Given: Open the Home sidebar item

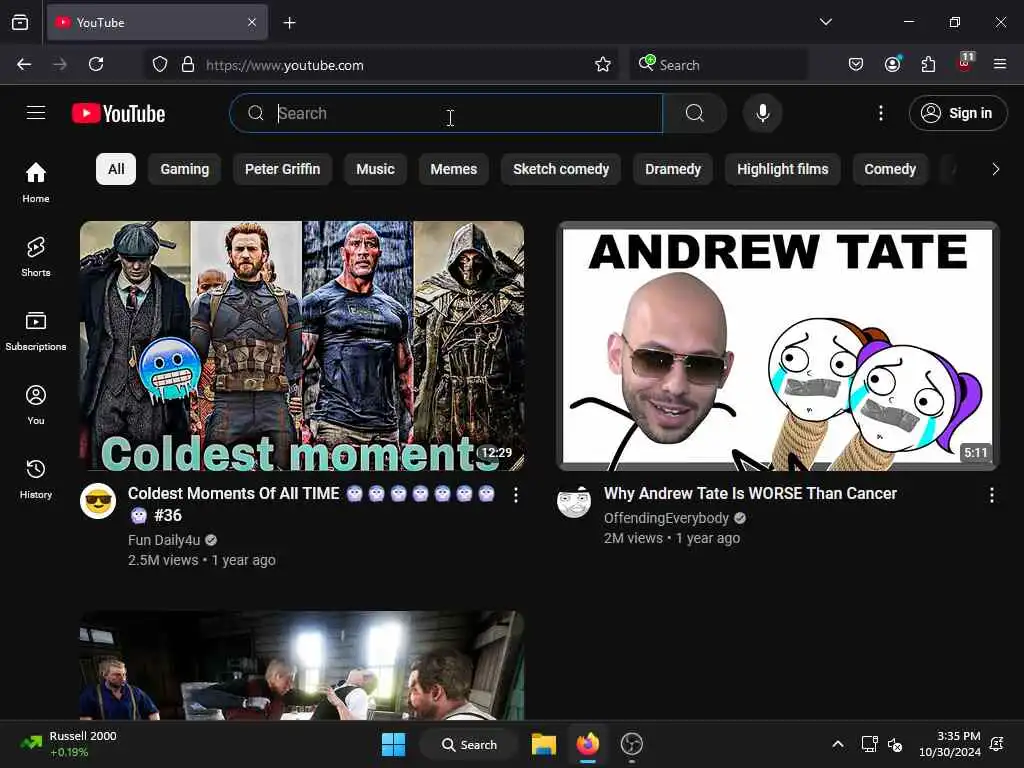Looking at the screenshot, I should pyautogui.click(x=36, y=182).
